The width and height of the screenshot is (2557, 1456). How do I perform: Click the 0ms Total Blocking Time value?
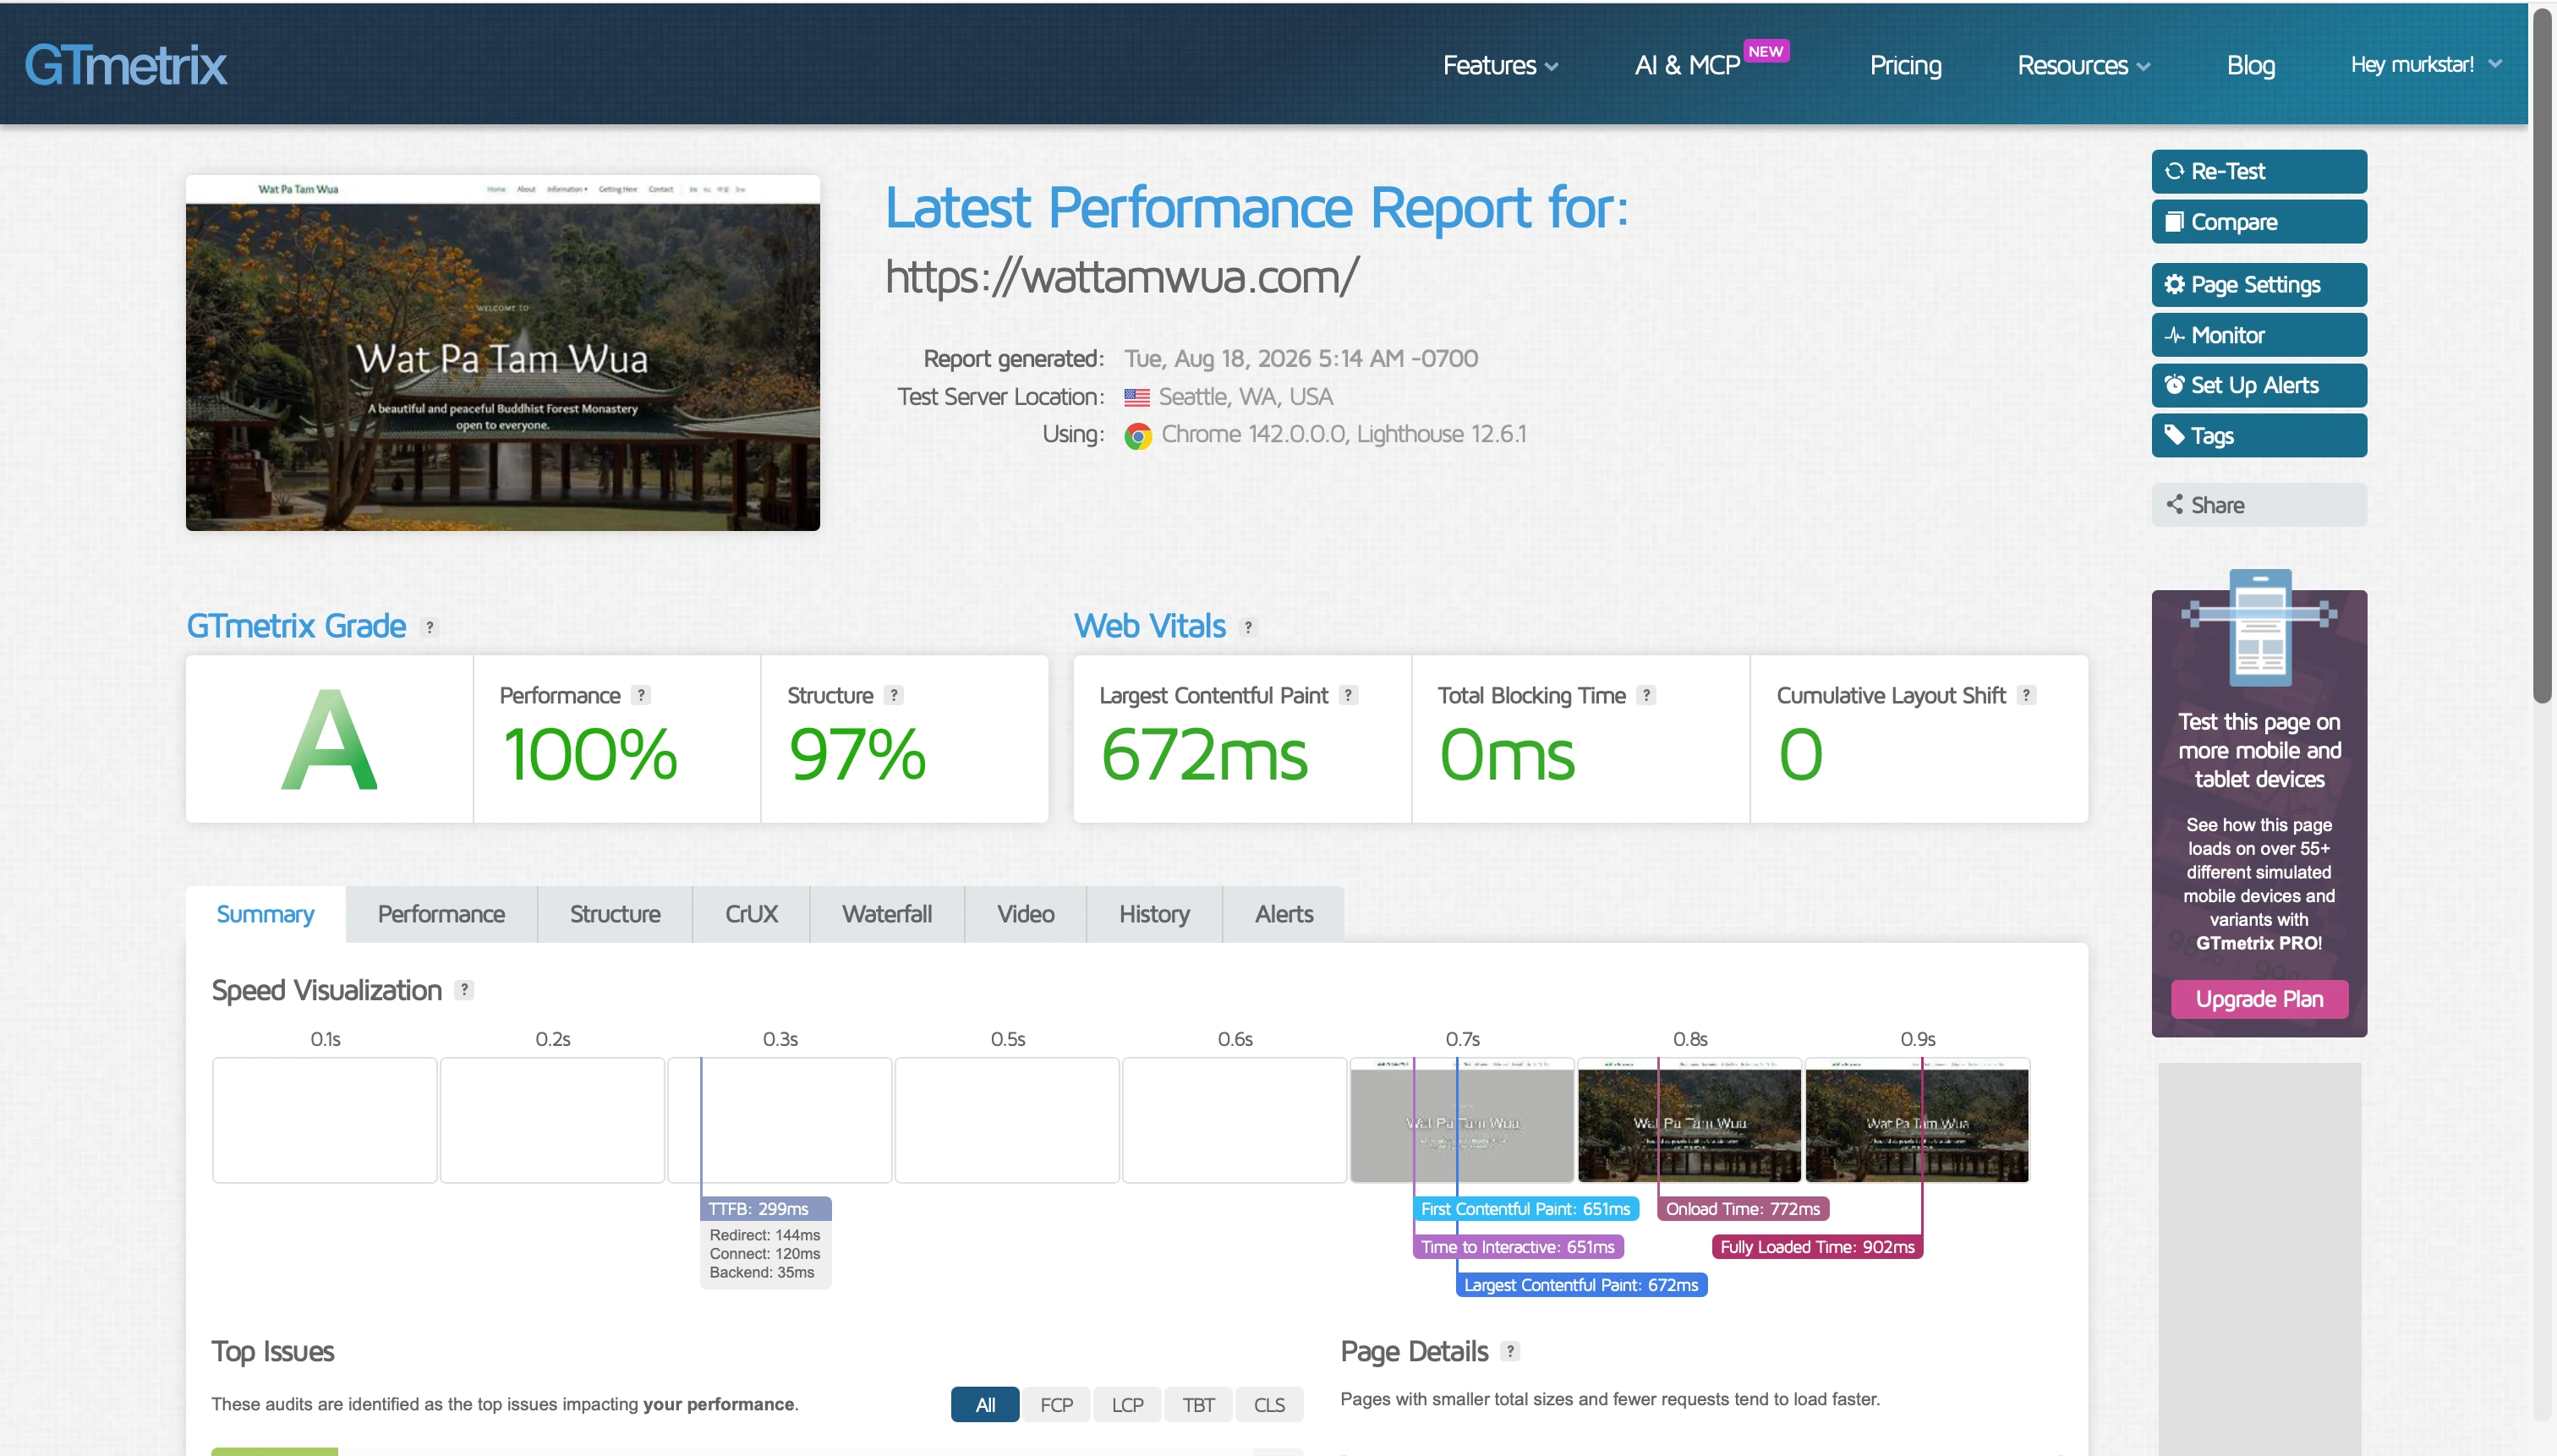pyautogui.click(x=1507, y=754)
